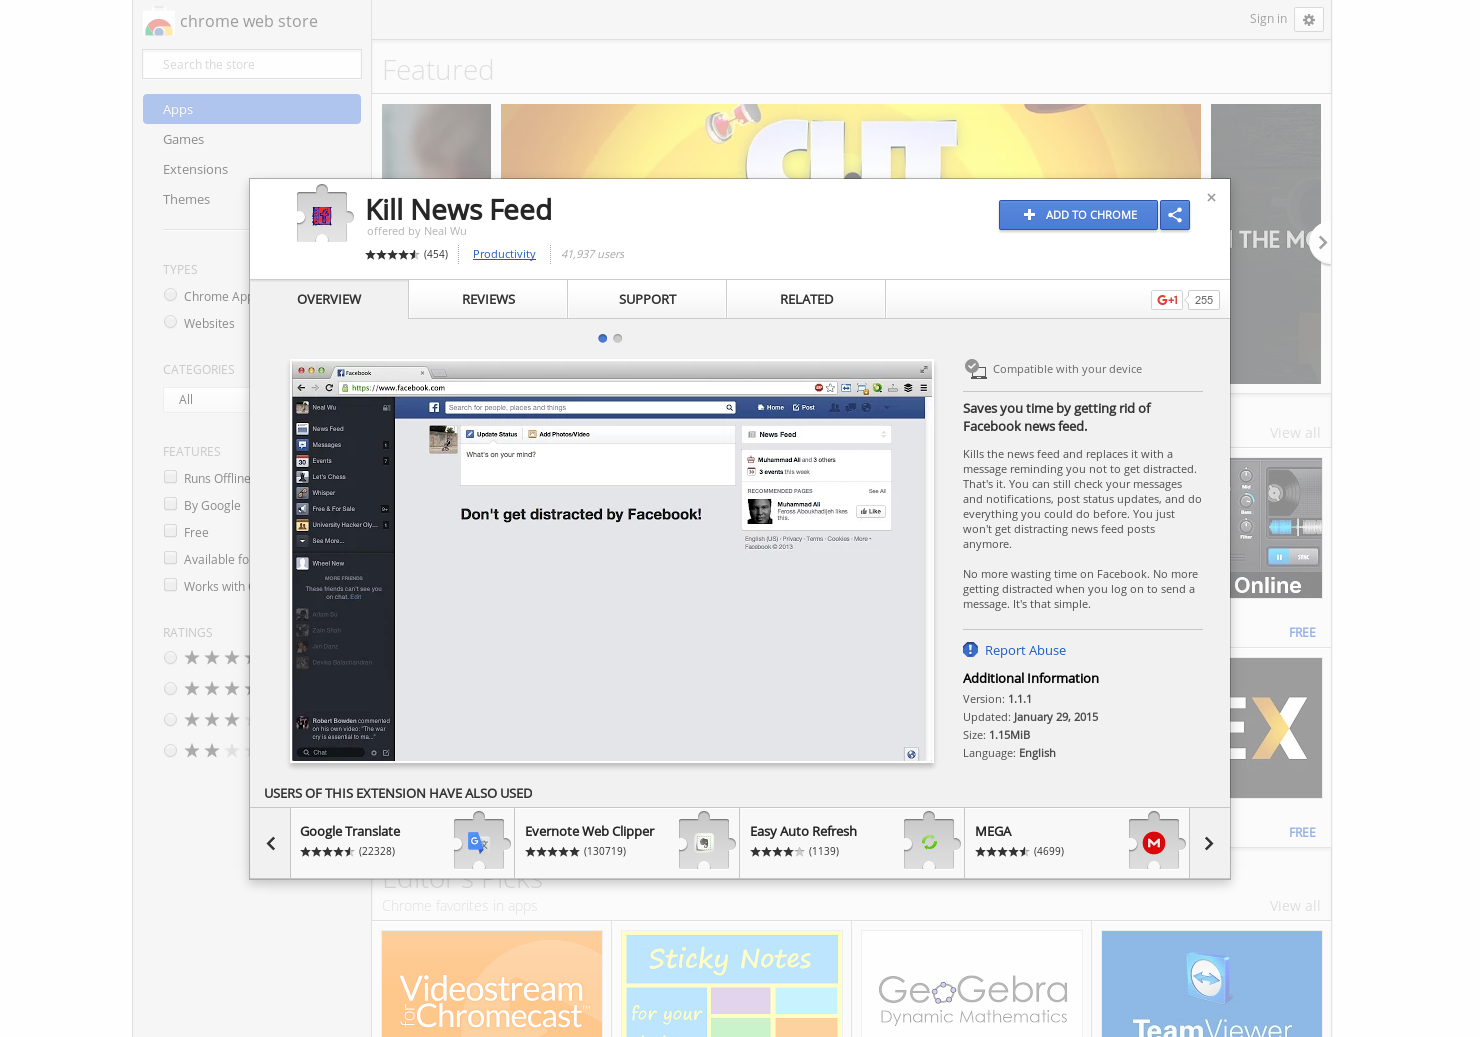Click the MEGA extension icon
1480x1037 pixels.
pos(1155,842)
